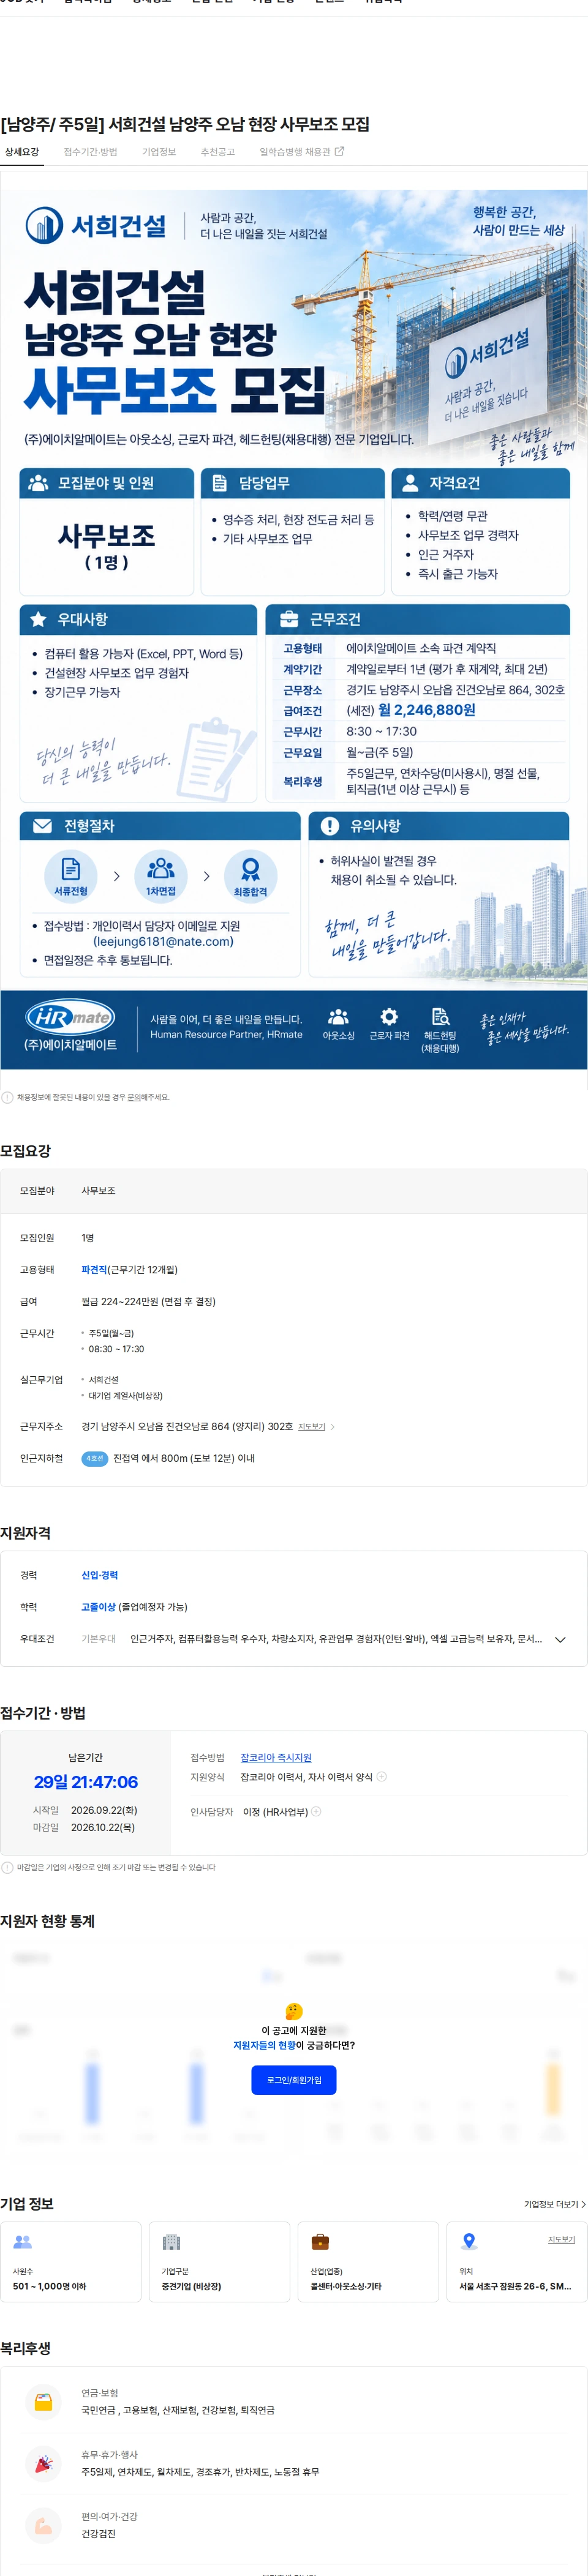The image size is (588, 2576).
Task: Click the remaining time 29일 21:47:06
Action: (86, 1782)
